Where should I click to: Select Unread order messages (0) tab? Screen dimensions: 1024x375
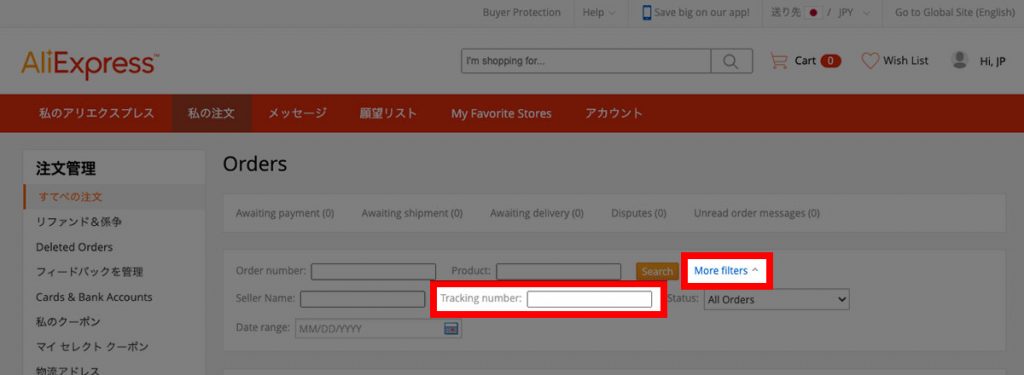[757, 213]
